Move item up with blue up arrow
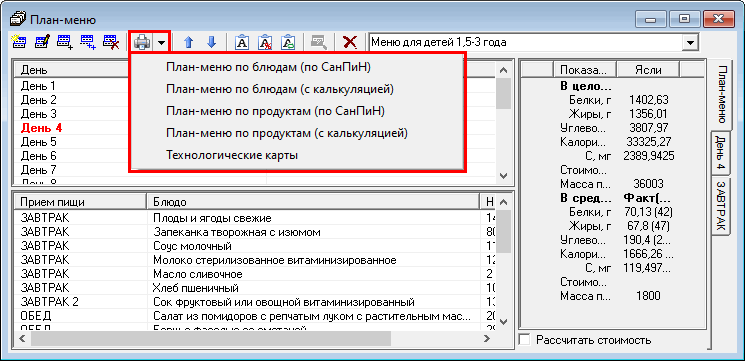The width and height of the screenshot is (745, 361). (189, 42)
